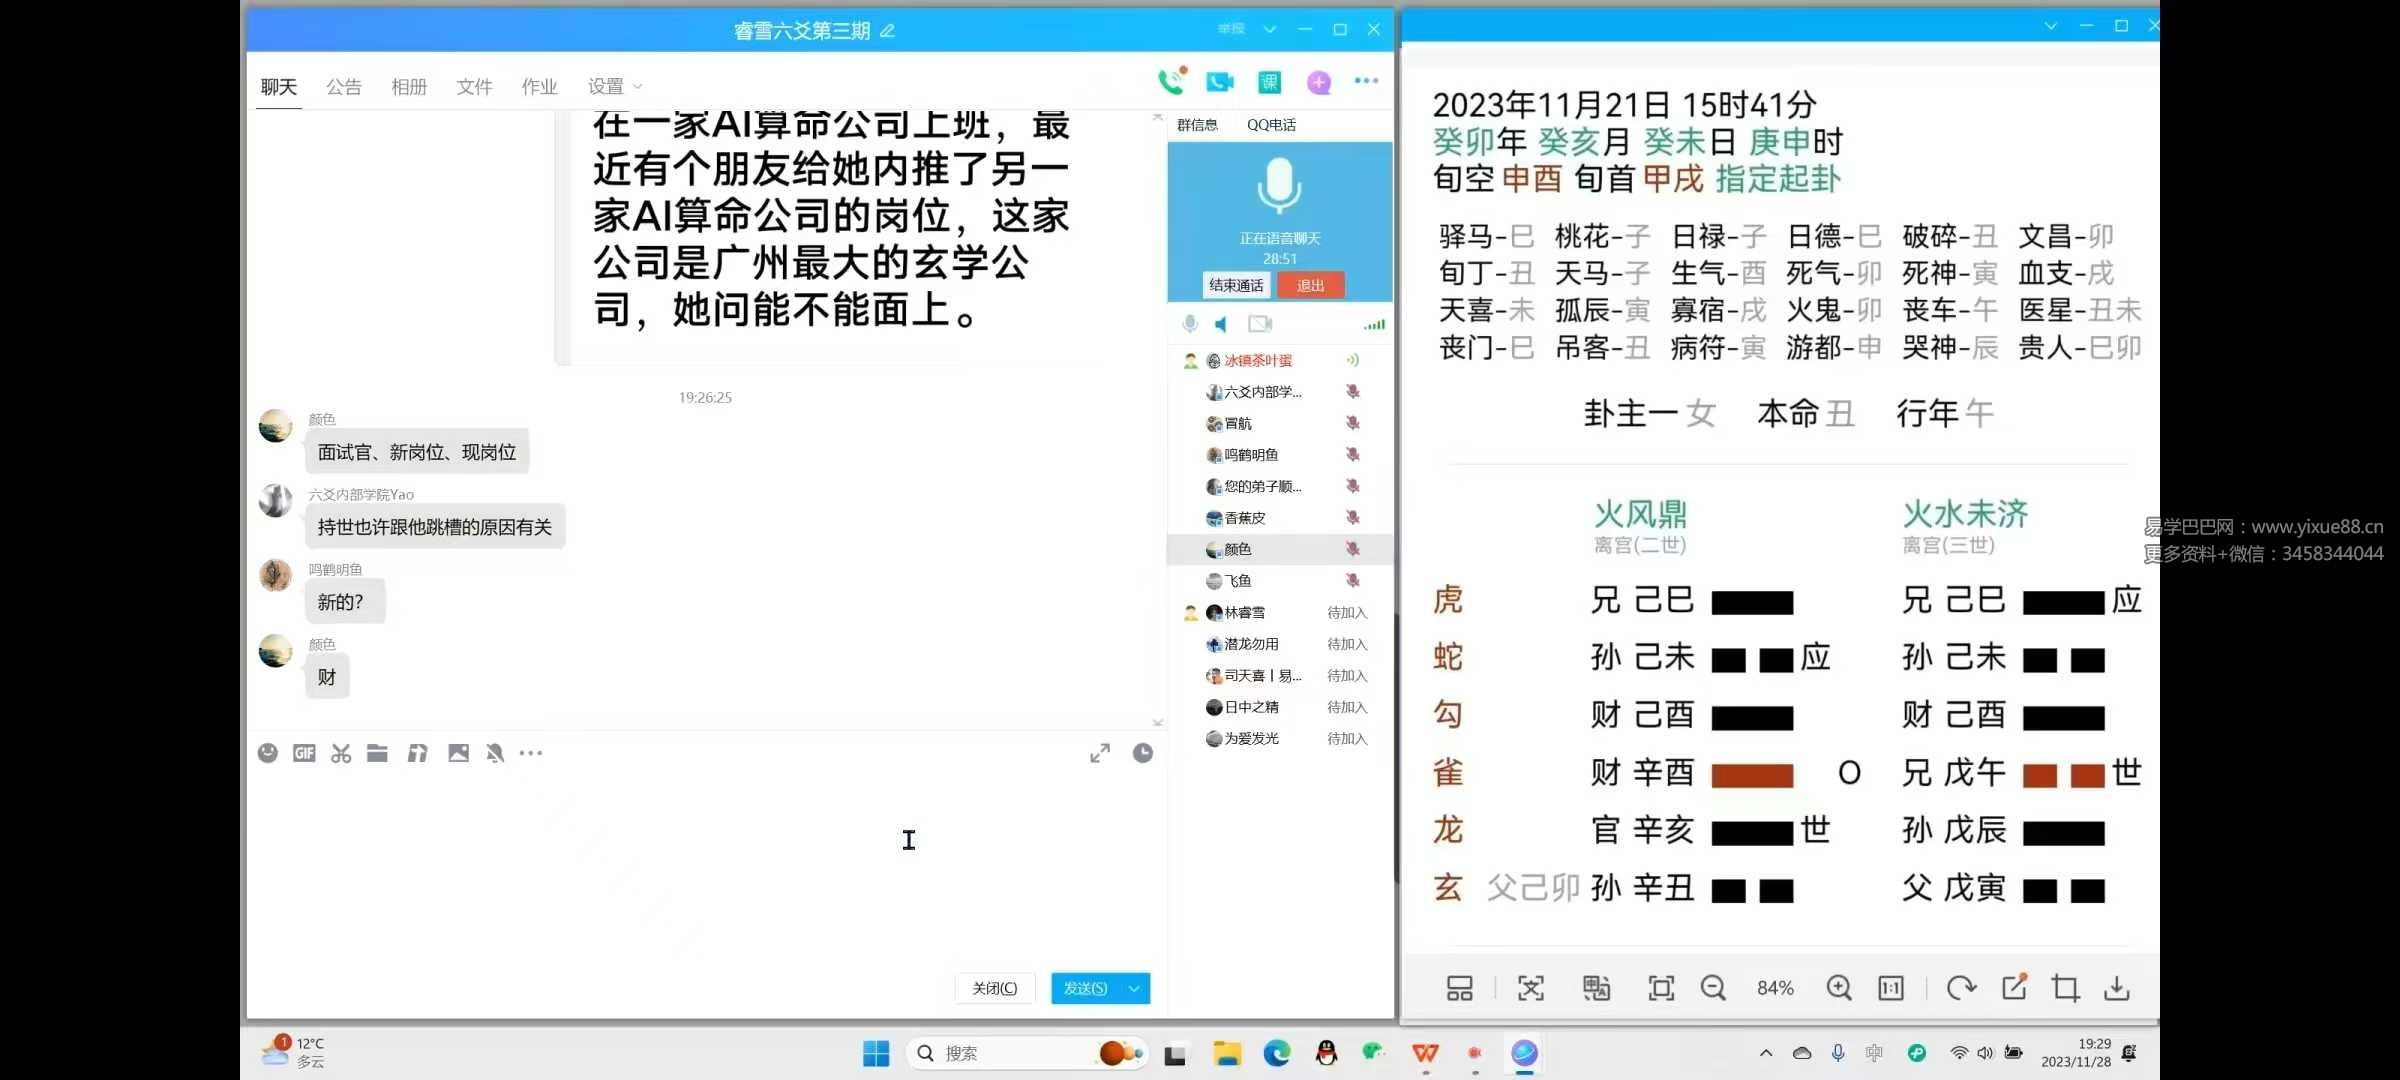Toggle camera icon in voice panel
This screenshot has width=2400, height=1080.
point(1260,324)
